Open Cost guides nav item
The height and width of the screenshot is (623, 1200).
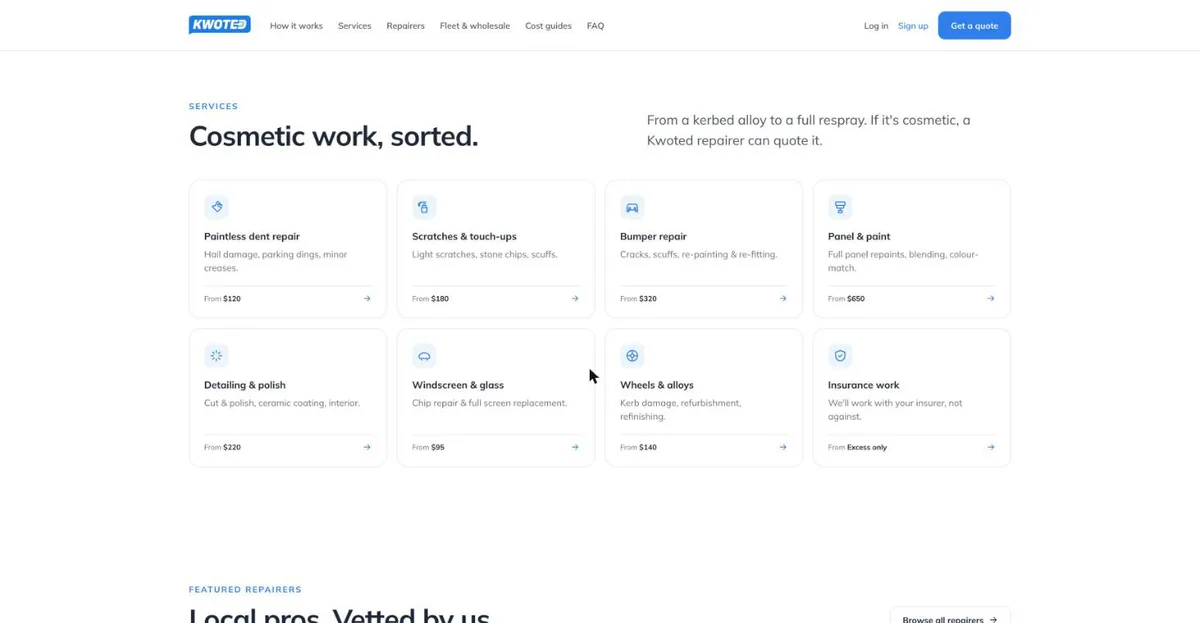(548, 26)
